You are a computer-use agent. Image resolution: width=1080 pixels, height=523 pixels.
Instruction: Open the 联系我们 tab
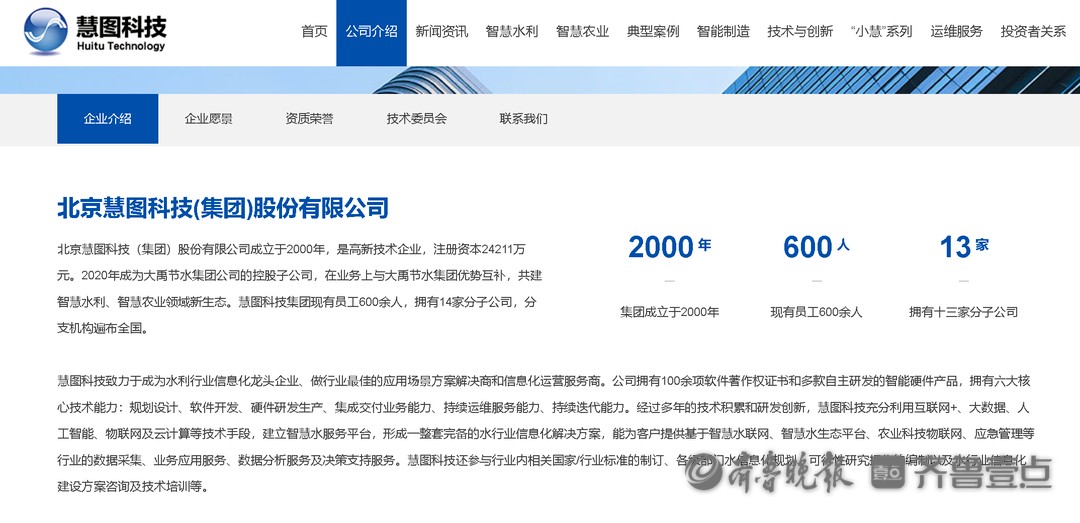[x=523, y=119]
